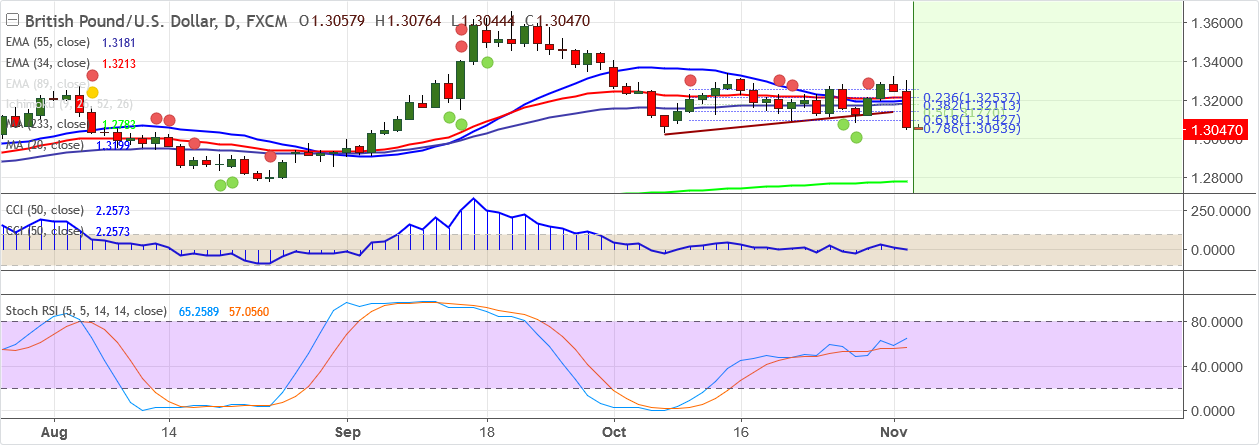This screenshot has height=445, width=1259.
Task: Click the Stoch RSI value 57.0560
Action: click(x=247, y=312)
